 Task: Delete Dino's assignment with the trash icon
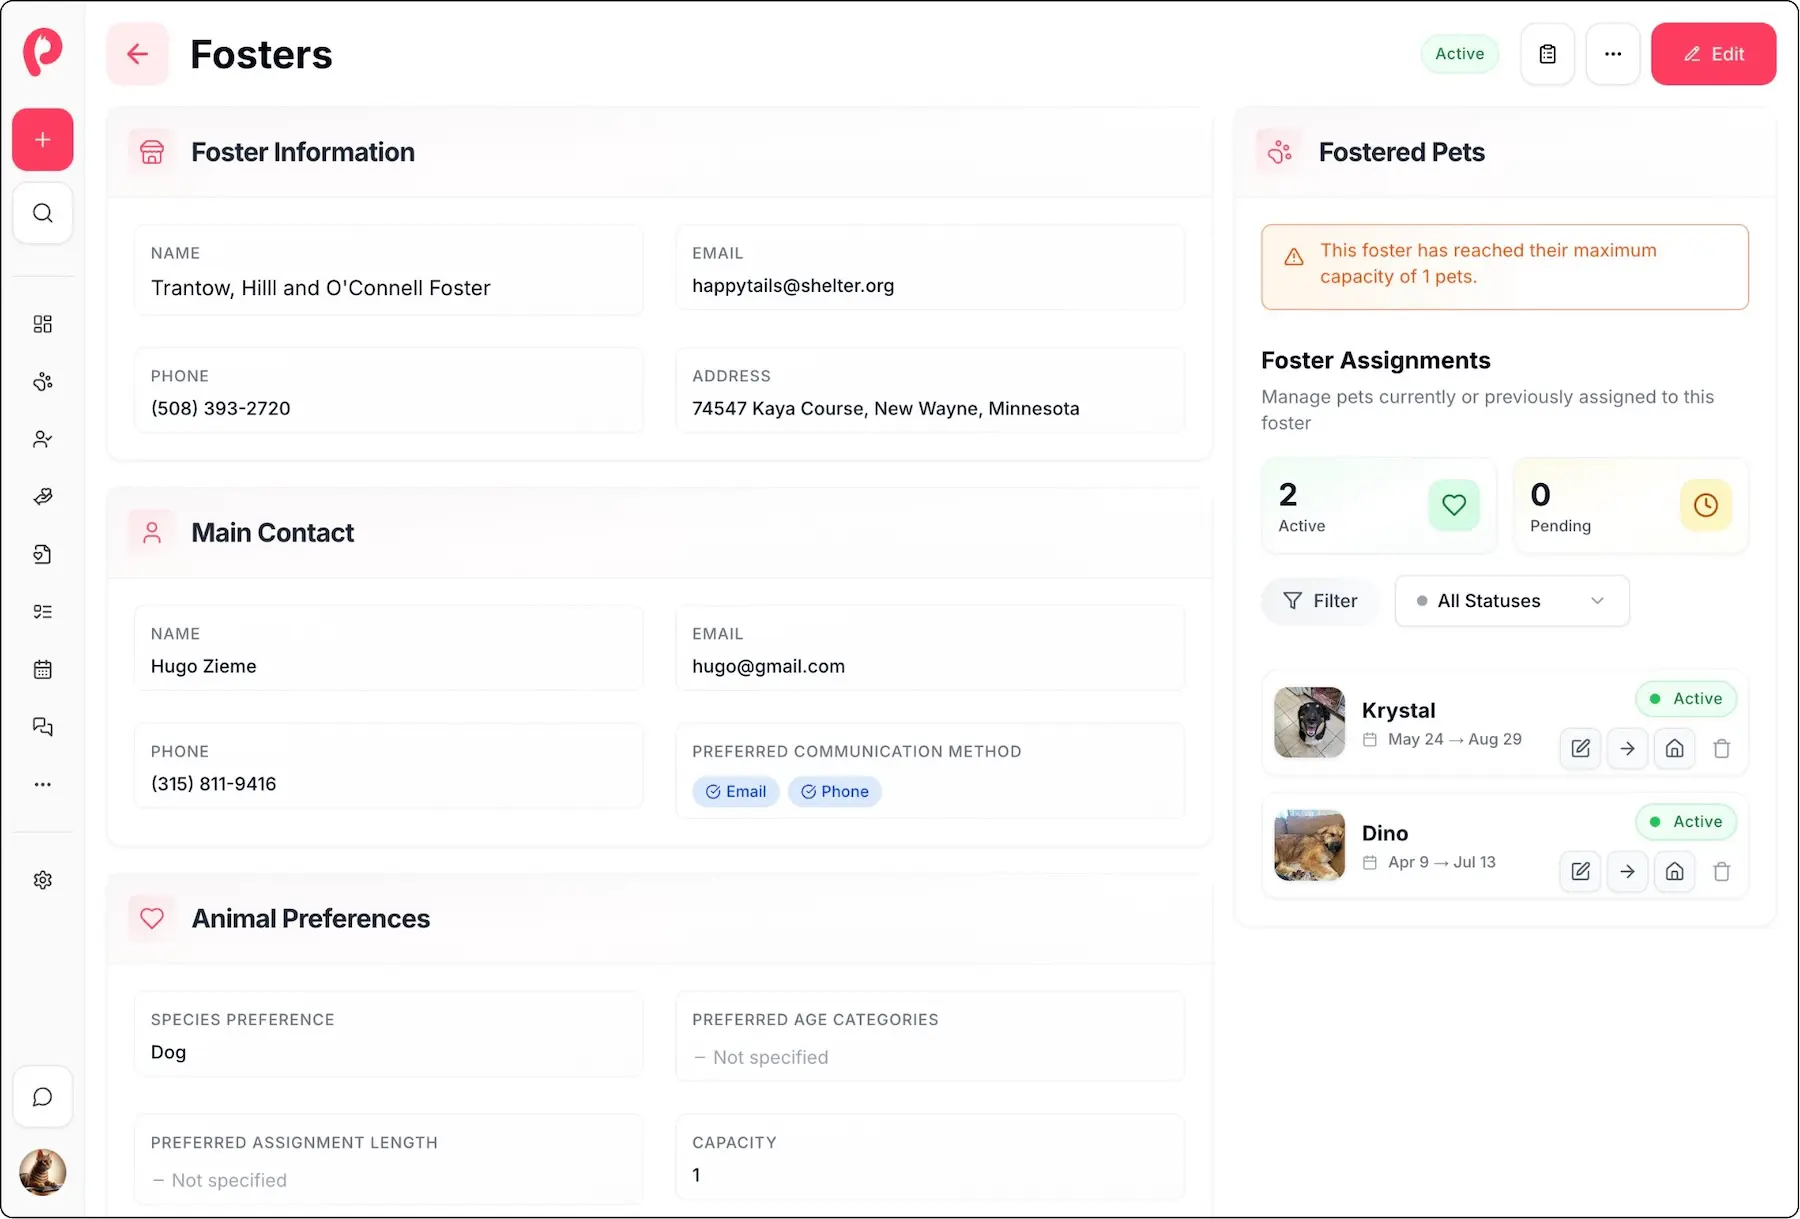(1722, 871)
